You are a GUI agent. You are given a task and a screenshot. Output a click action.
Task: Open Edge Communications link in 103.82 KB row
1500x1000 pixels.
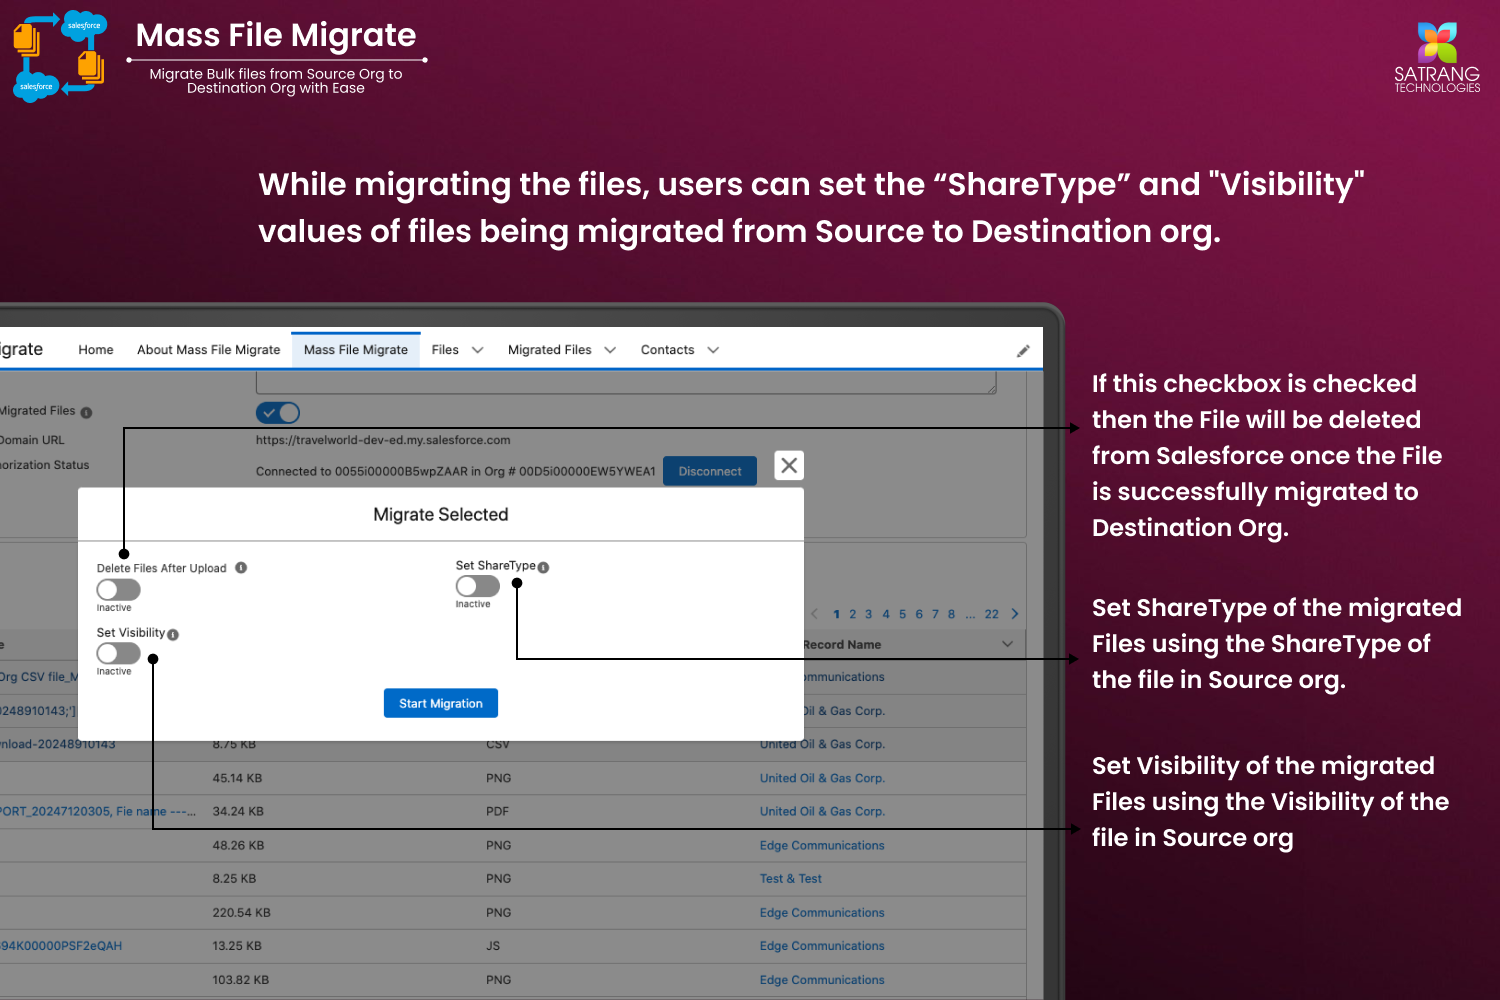(x=822, y=980)
